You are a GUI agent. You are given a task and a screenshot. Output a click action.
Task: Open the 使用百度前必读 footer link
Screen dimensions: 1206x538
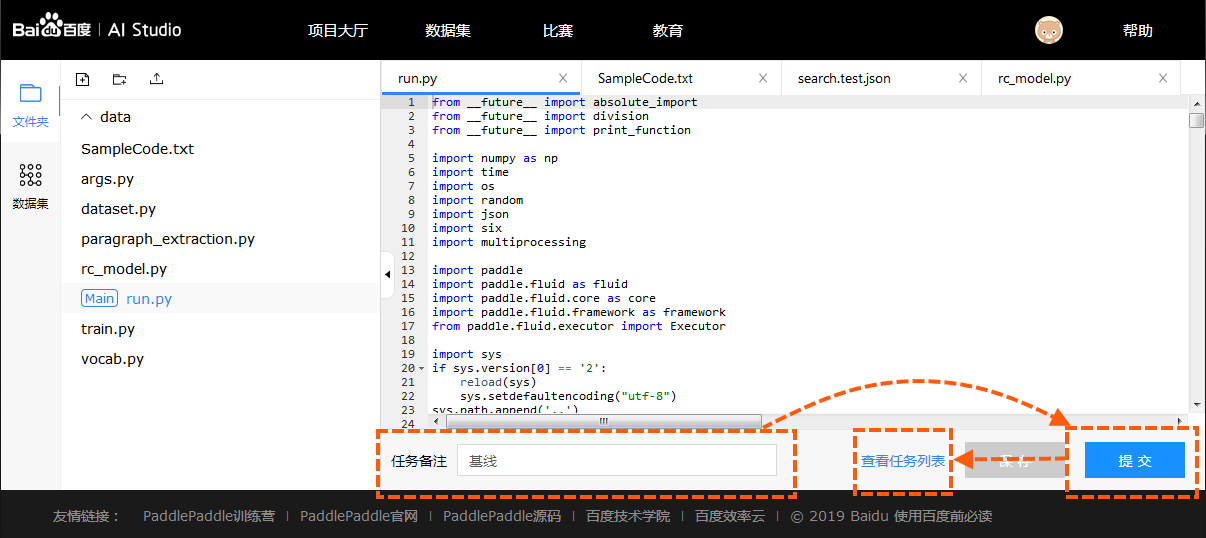pos(943,516)
